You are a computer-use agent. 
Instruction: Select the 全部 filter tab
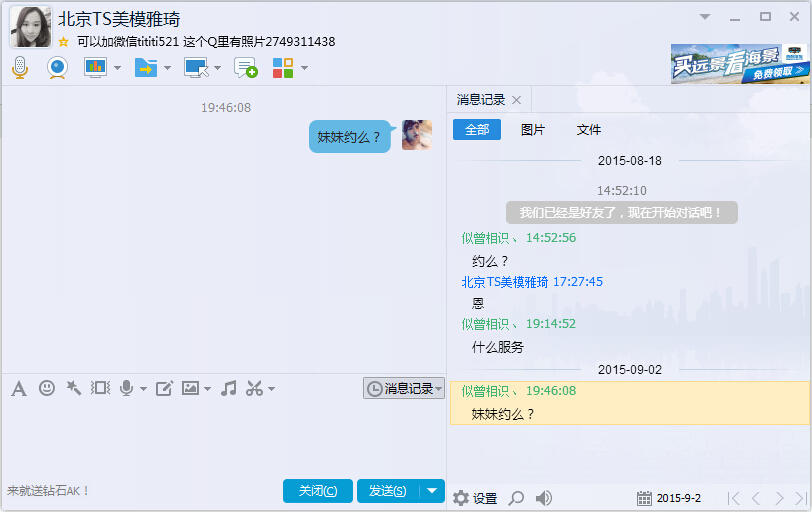477,129
